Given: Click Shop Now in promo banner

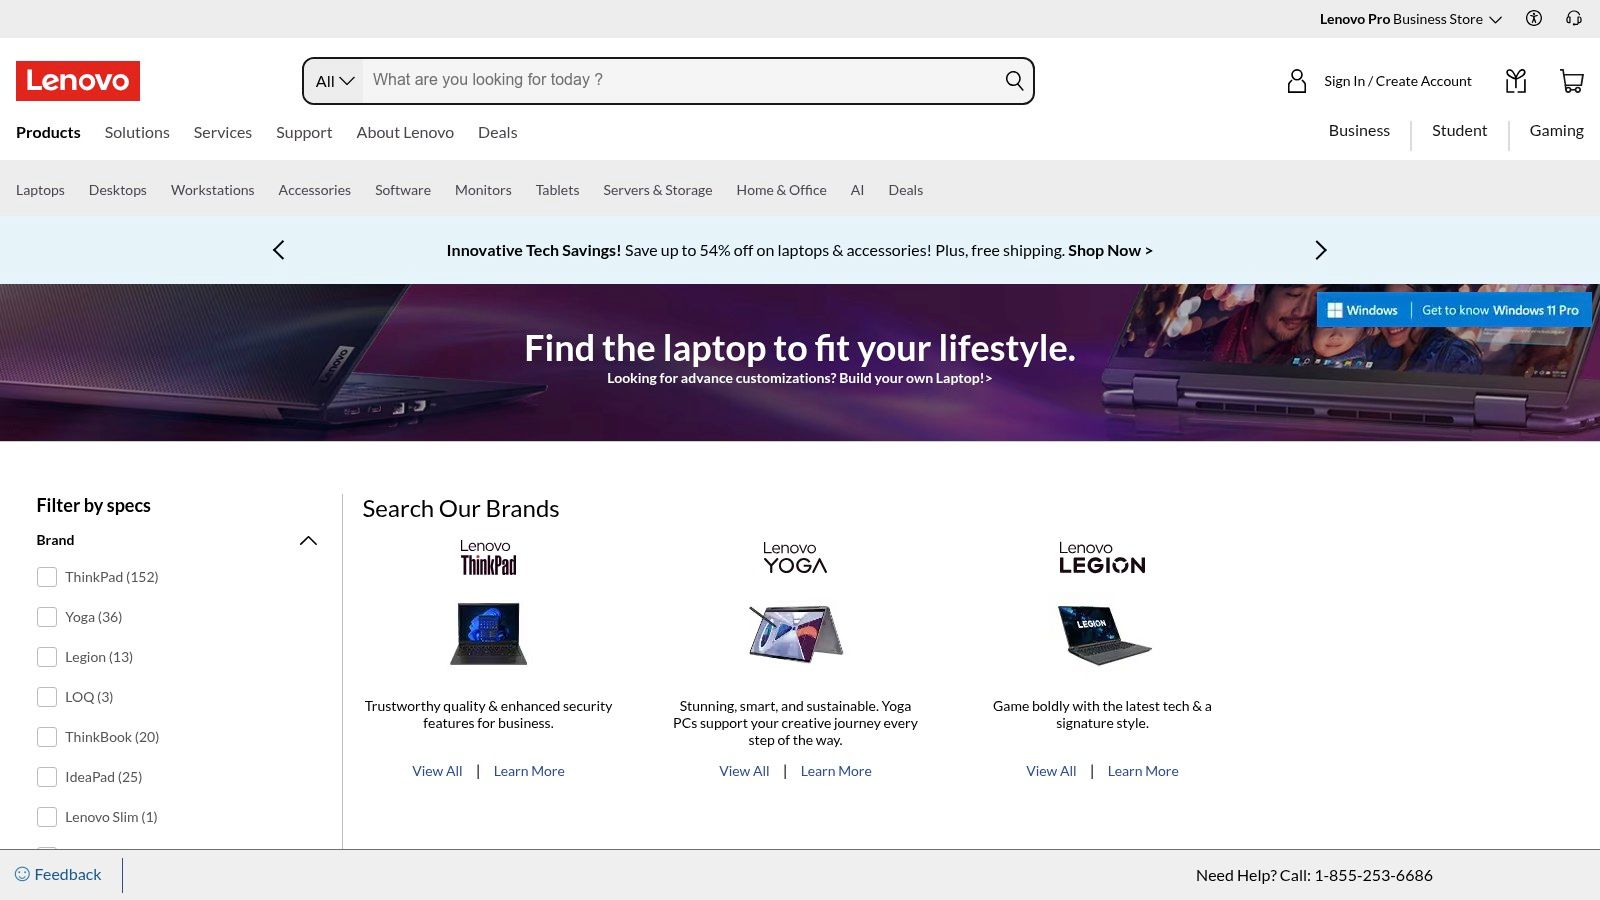Looking at the screenshot, I should coord(1110,251).
